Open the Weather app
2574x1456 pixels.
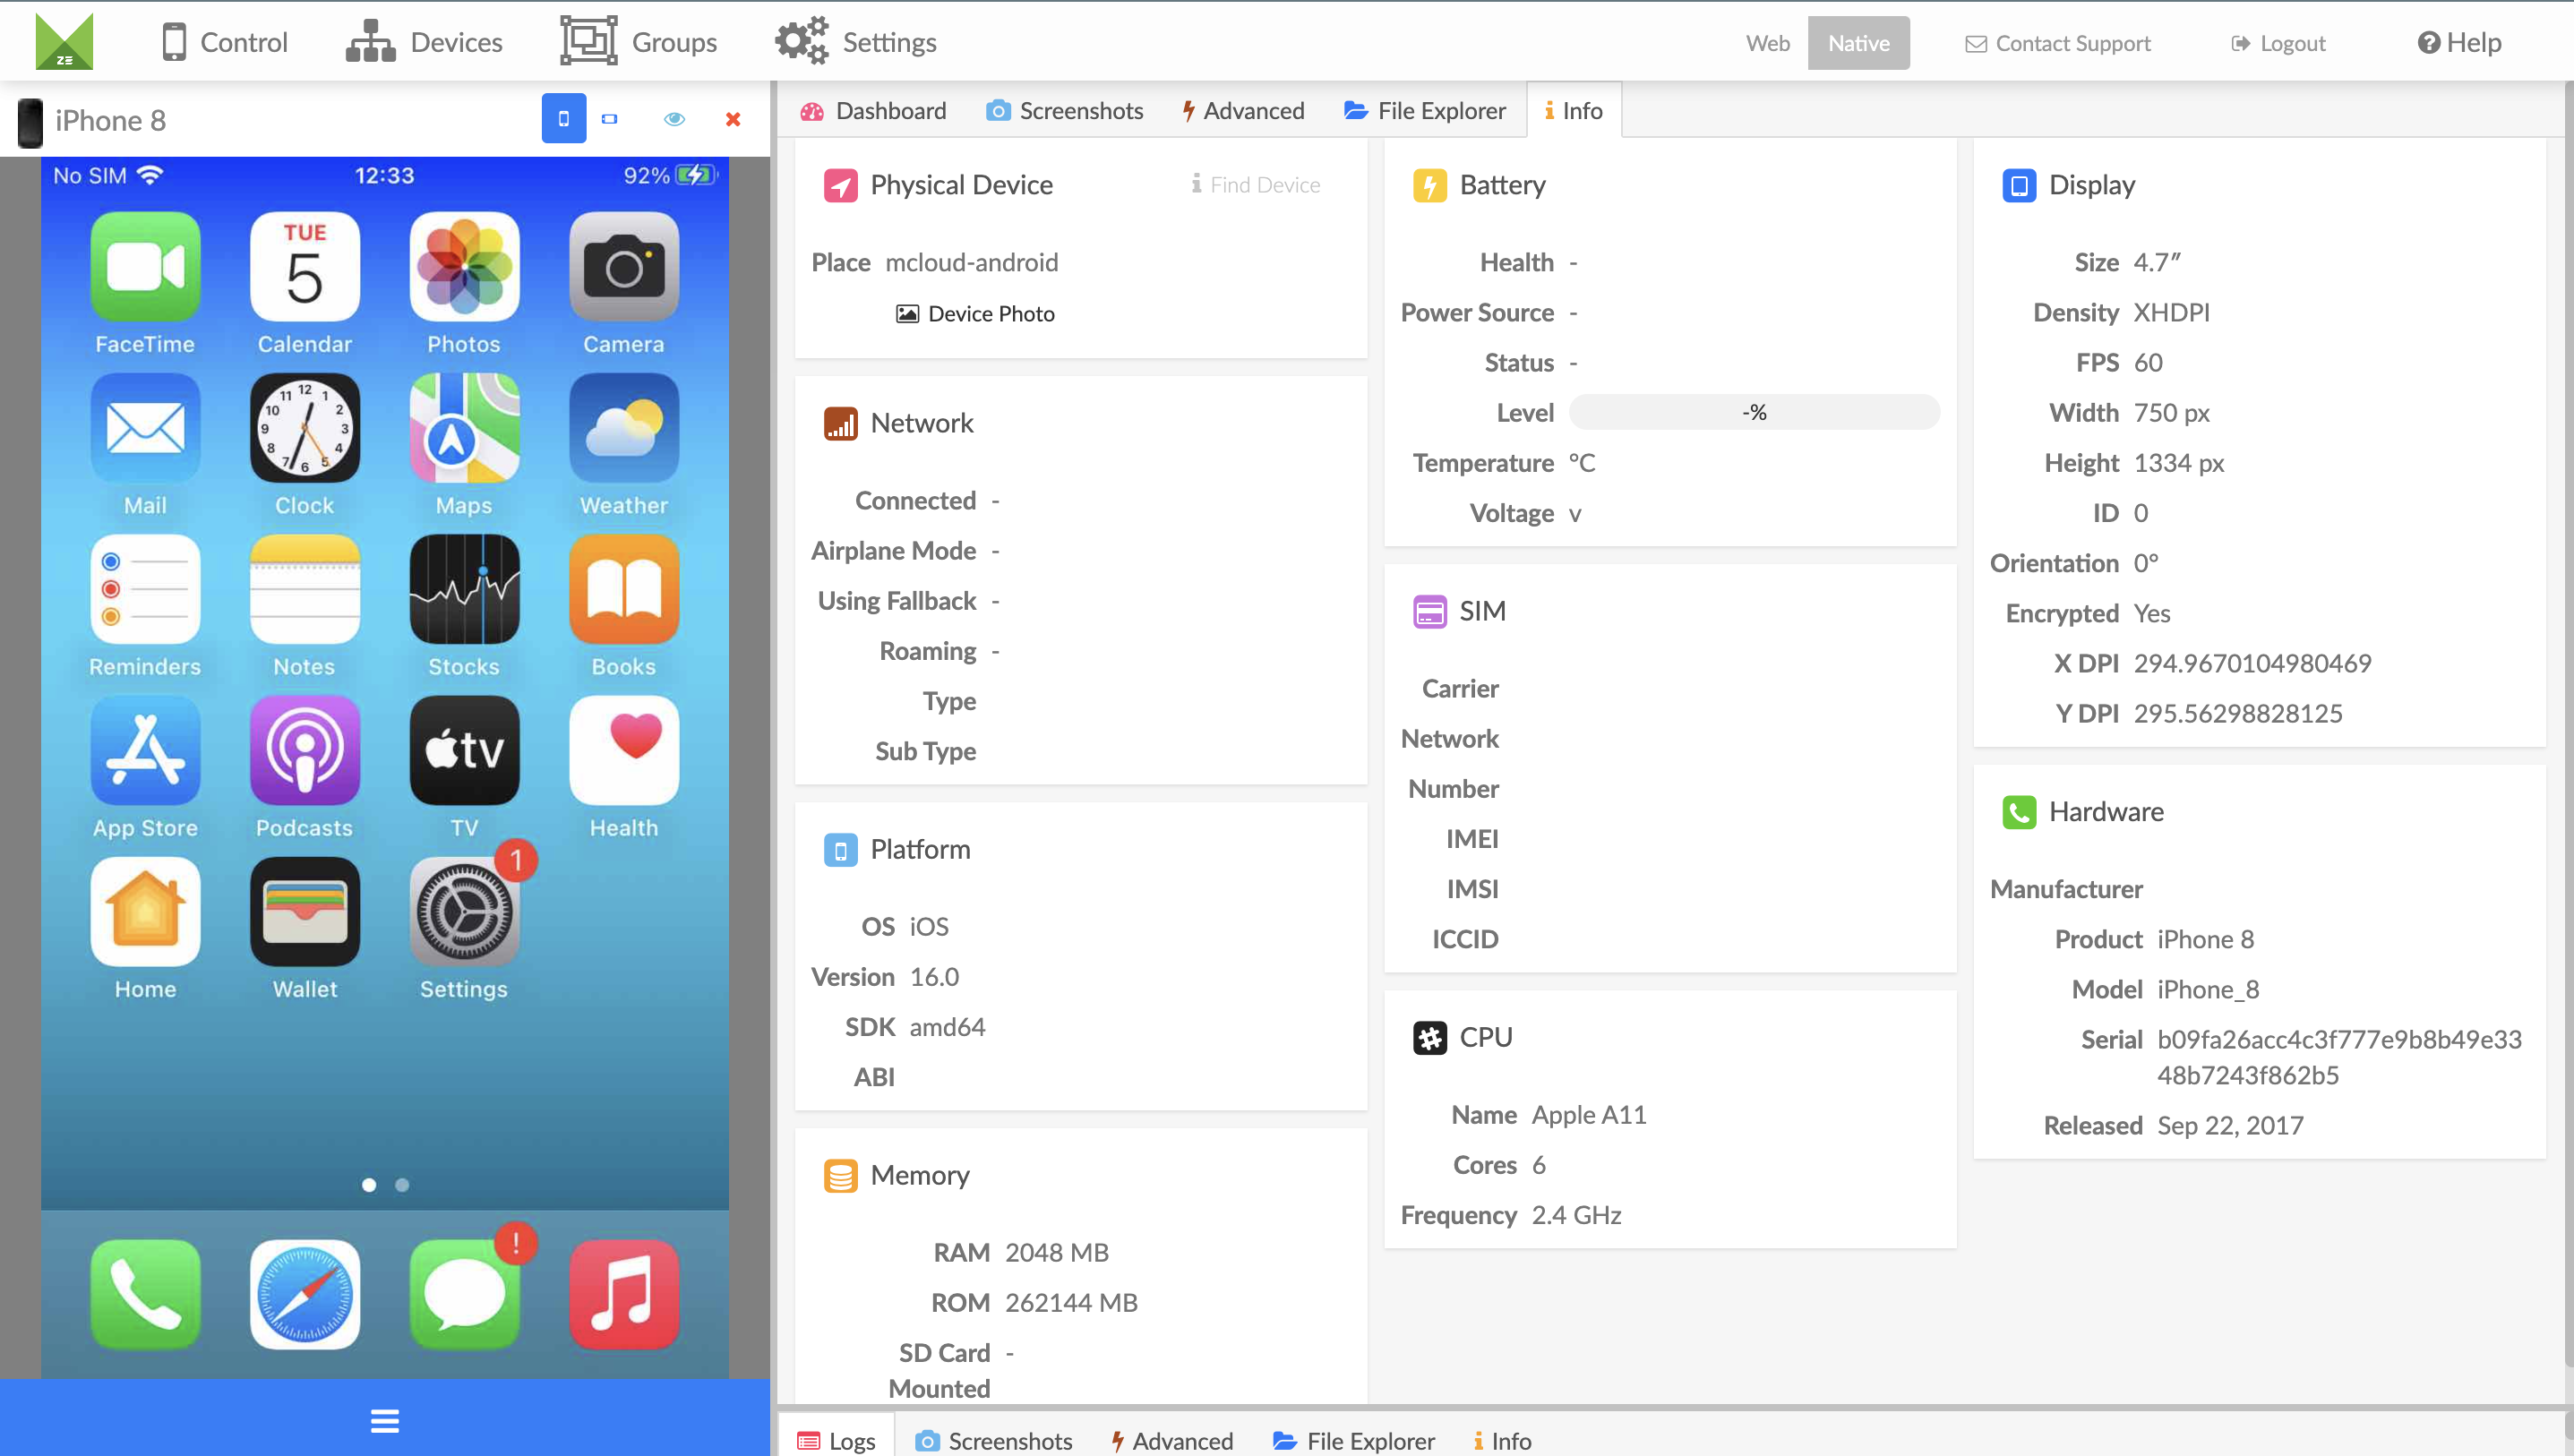coord(624,428)
